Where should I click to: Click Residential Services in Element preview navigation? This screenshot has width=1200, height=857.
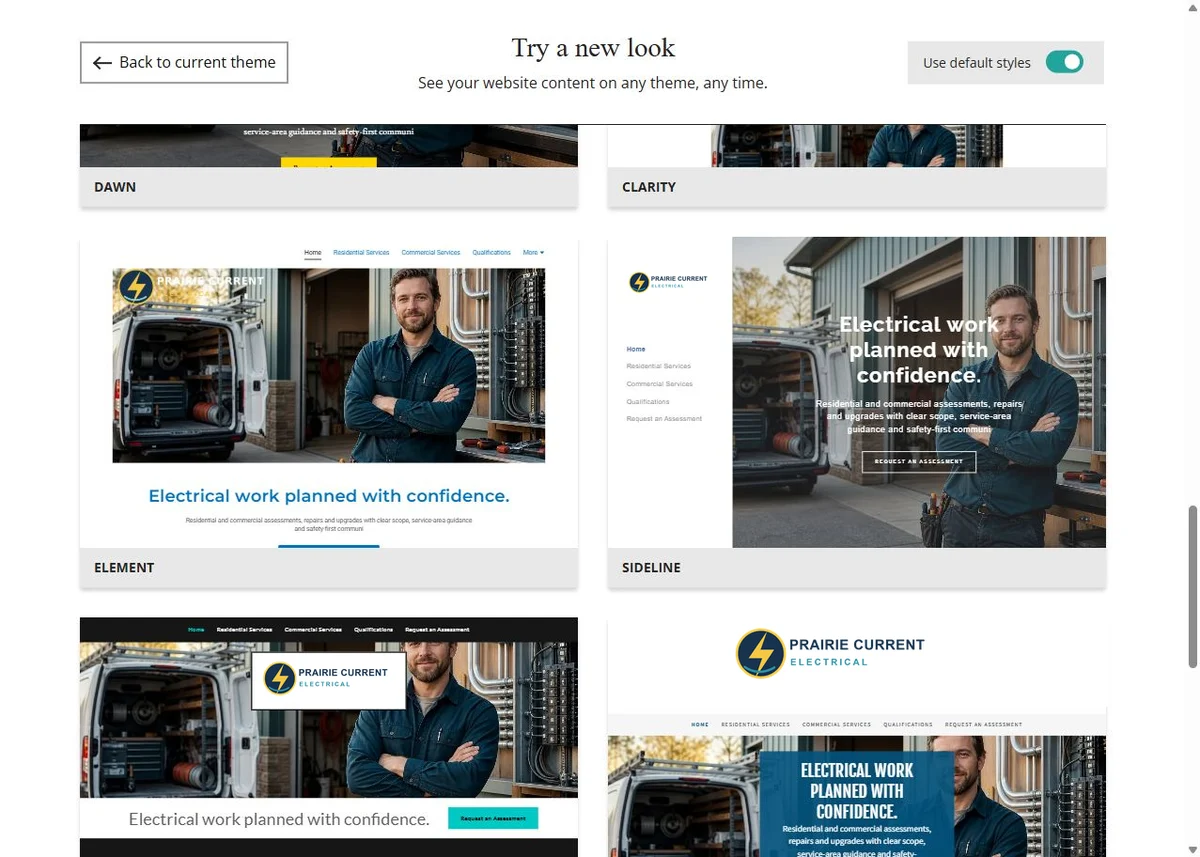tap(361, 253)
